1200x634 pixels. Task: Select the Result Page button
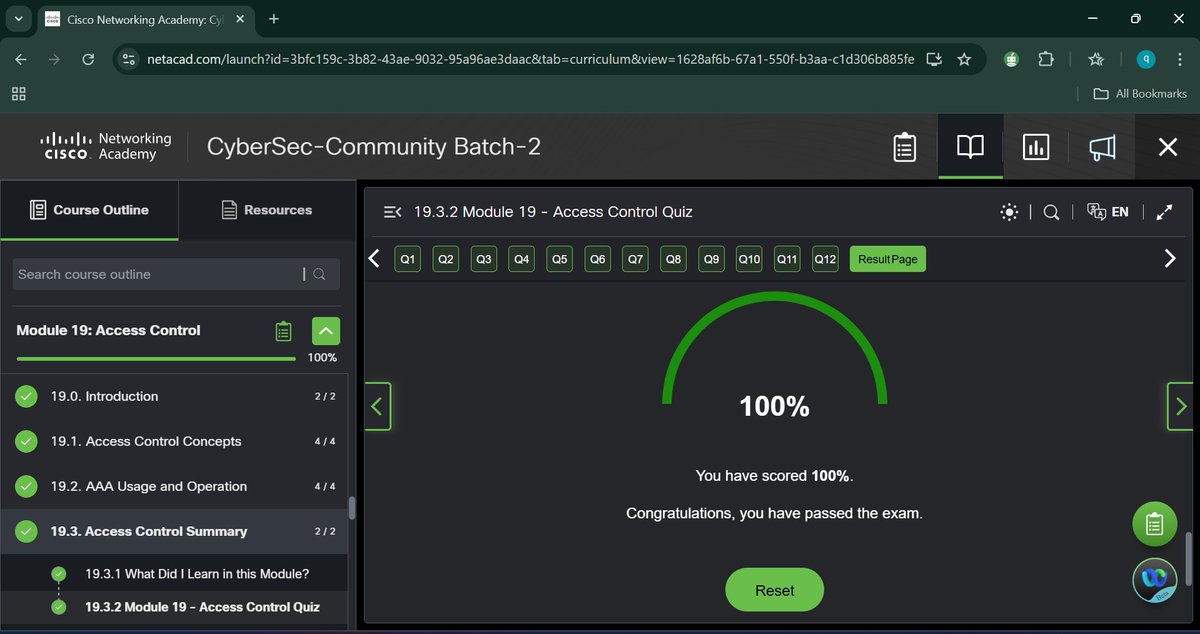coord(888,259)
